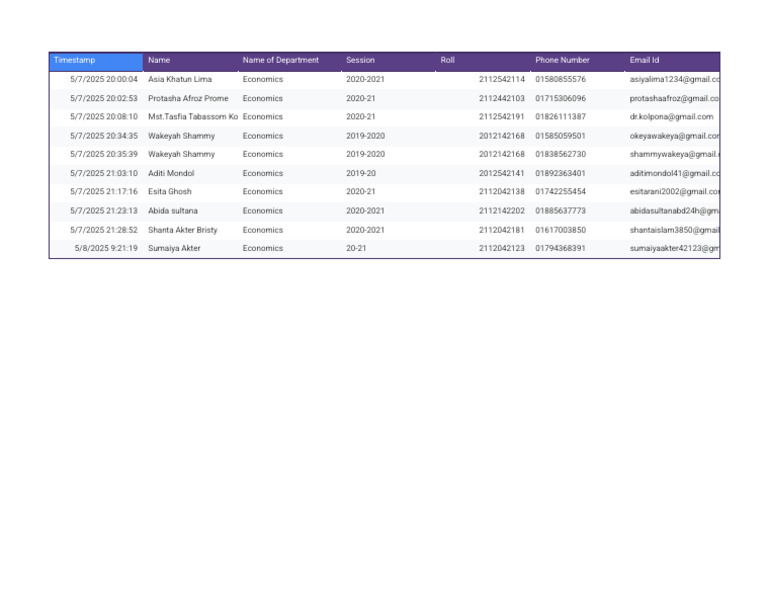This screenshot has height=594, width=768.
Task: Click roll number 2112042181
Action: click(502, 230)
